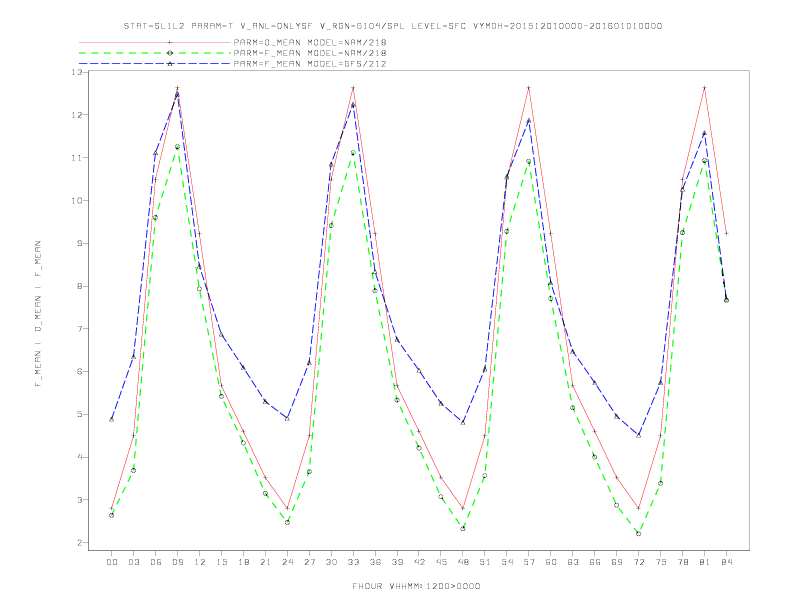Screen dimensions: 792x612
Task: Select the legend text PARM=O_MEAN MODEL=NAM/218
Action: 310,42
